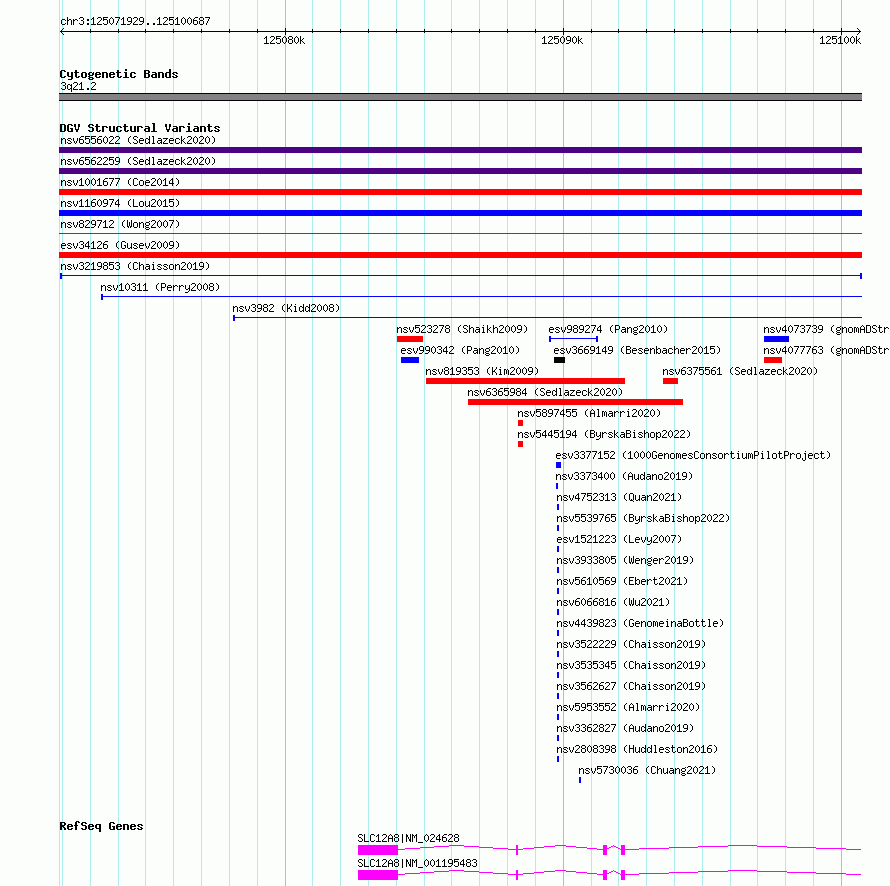This screenshot has width=890, height=886.
Task: Open variant esv3377152 (1000GenomesConsortiumPilotProject) label
Action: click(x=693, y=455)
